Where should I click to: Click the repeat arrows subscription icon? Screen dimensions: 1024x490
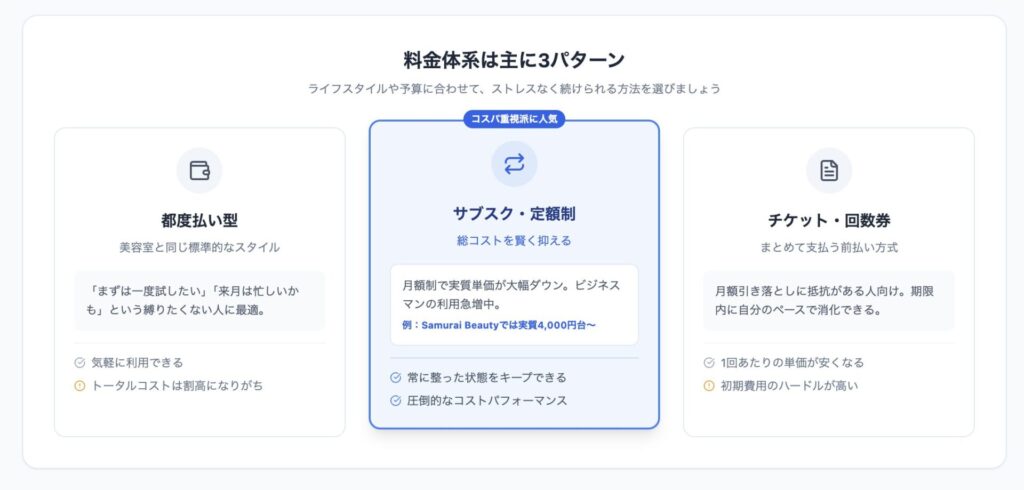(514, 164)
